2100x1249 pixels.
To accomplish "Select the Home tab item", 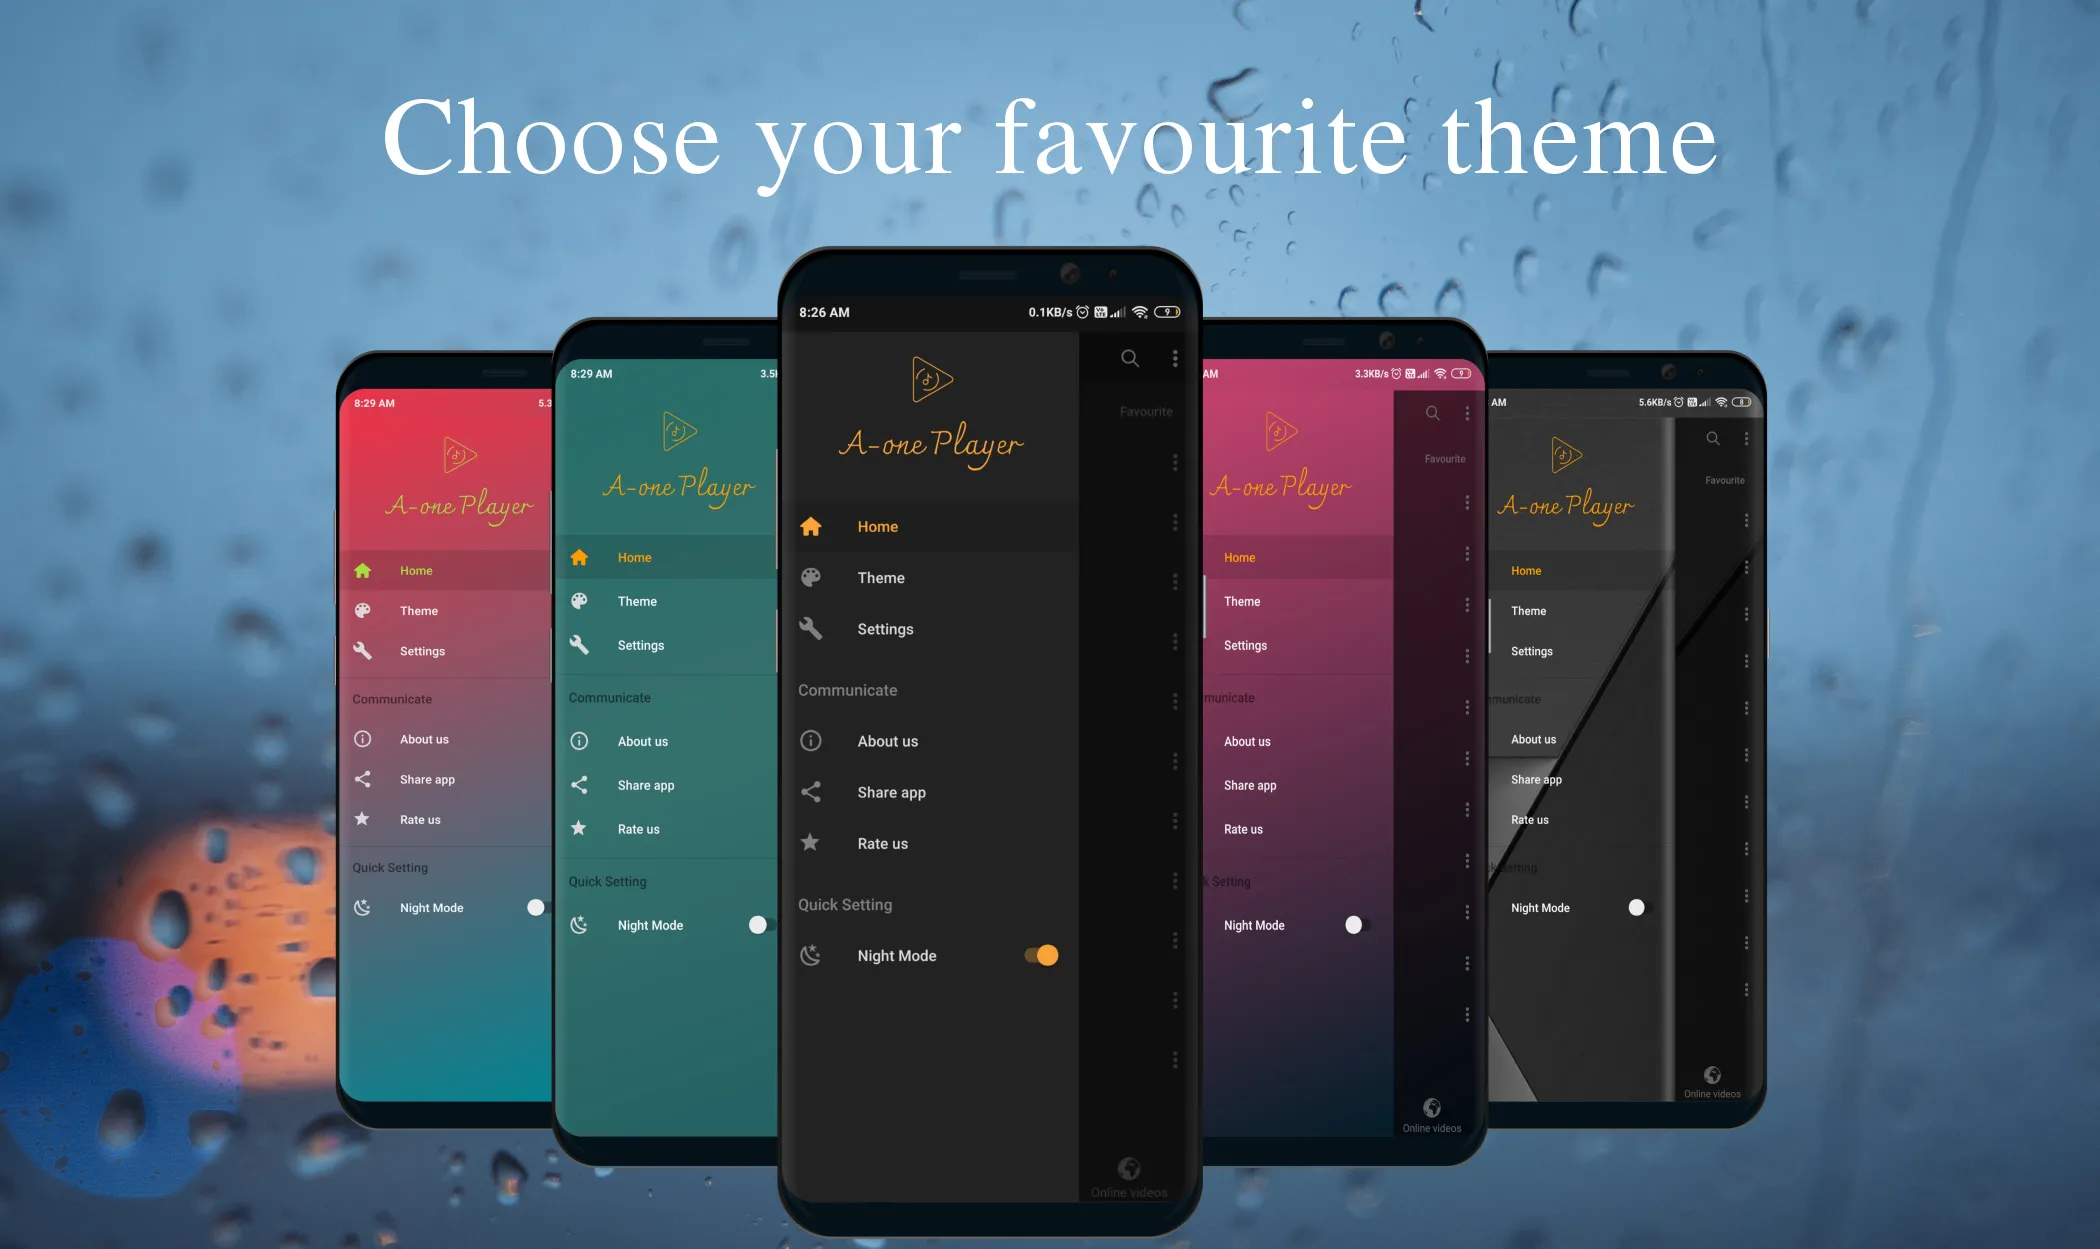I will tap(877, 526).
